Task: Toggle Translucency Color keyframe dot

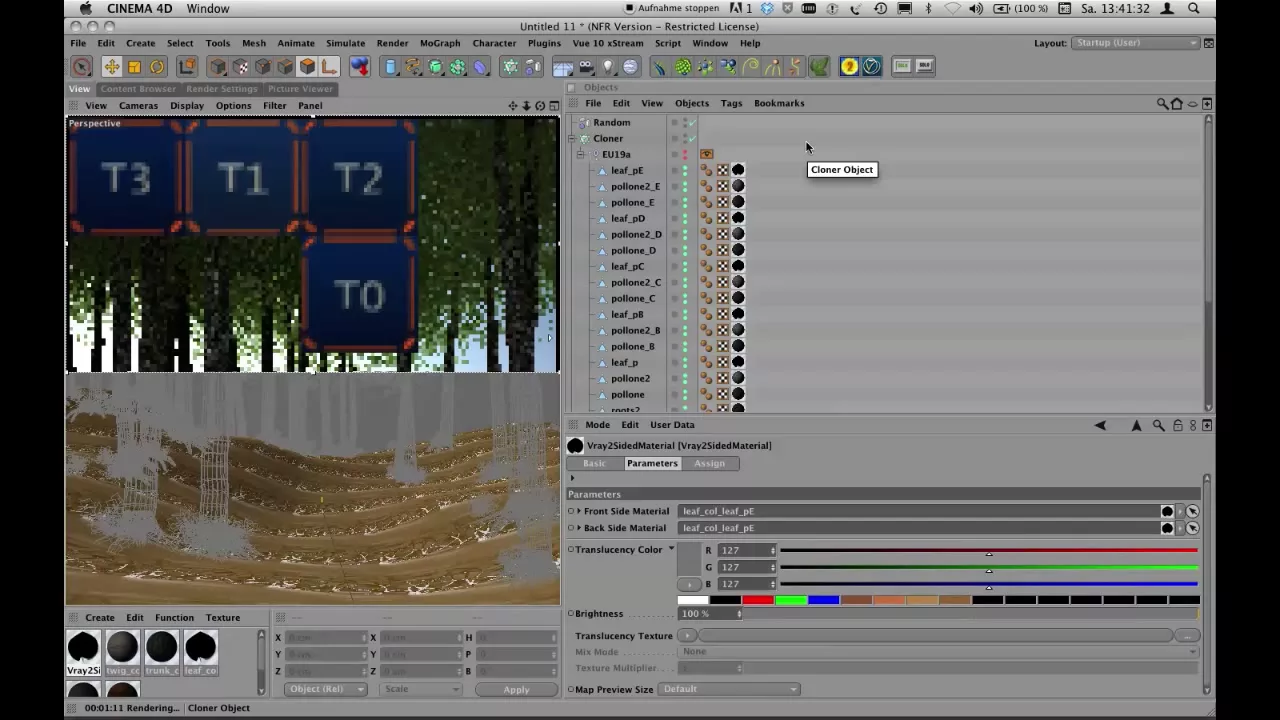Action: point(571,549)
